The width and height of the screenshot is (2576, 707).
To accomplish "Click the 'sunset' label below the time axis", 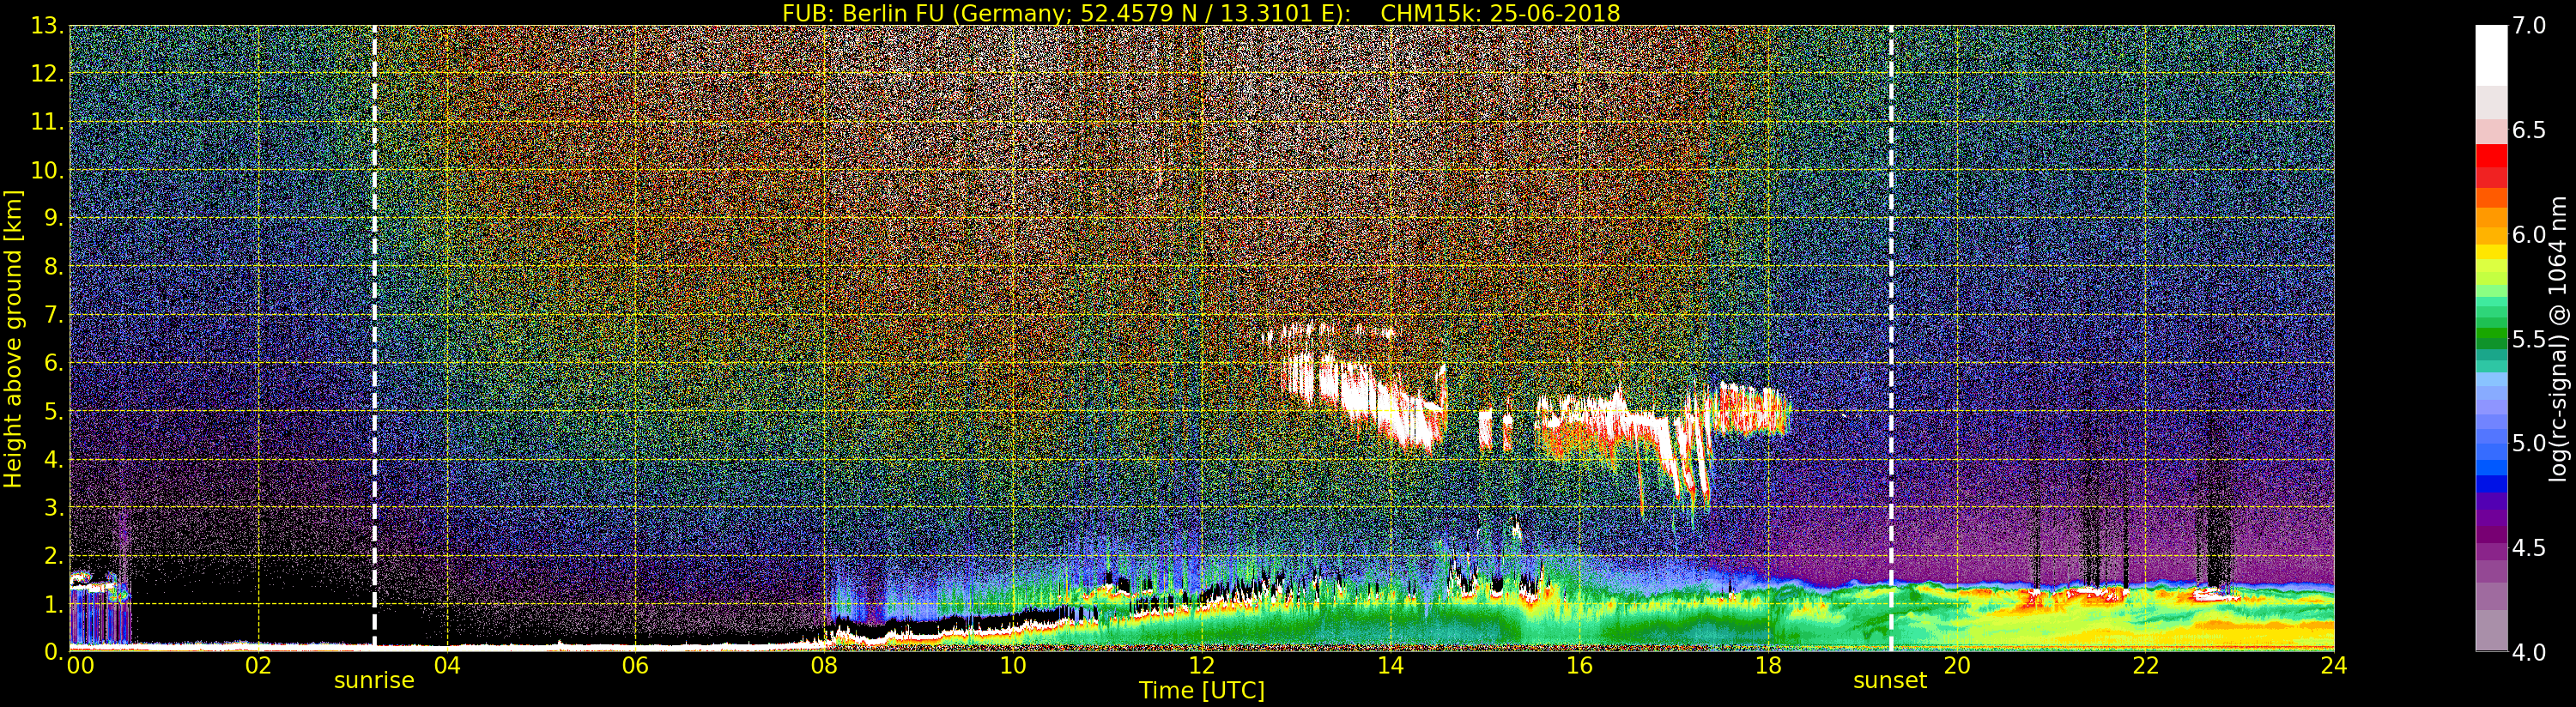I will 1890,681.
